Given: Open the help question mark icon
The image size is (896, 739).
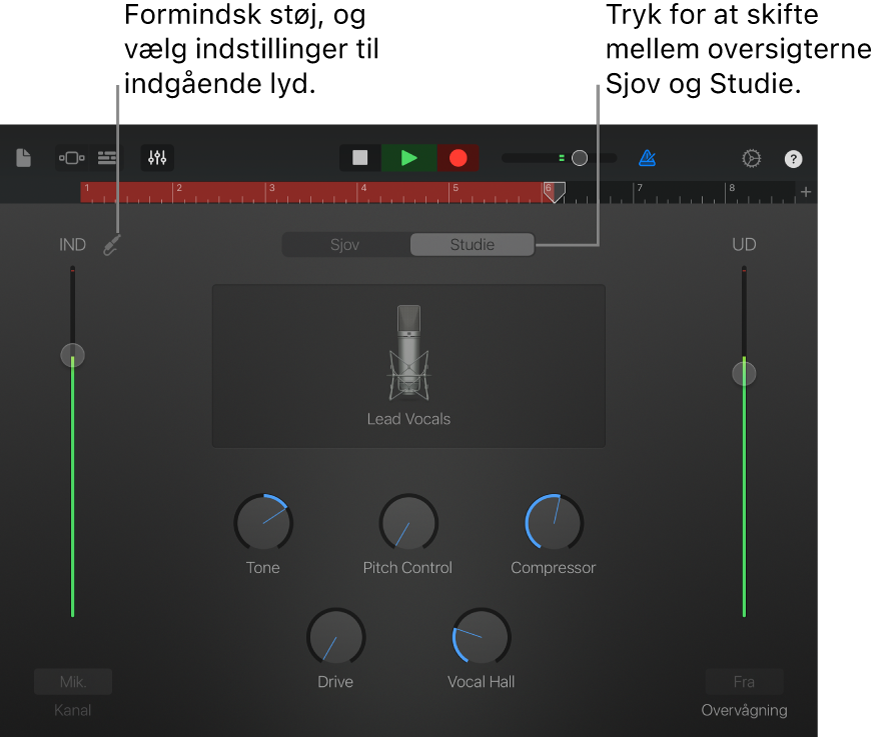Looking at the screenshot, I should (x=793, y=159).
